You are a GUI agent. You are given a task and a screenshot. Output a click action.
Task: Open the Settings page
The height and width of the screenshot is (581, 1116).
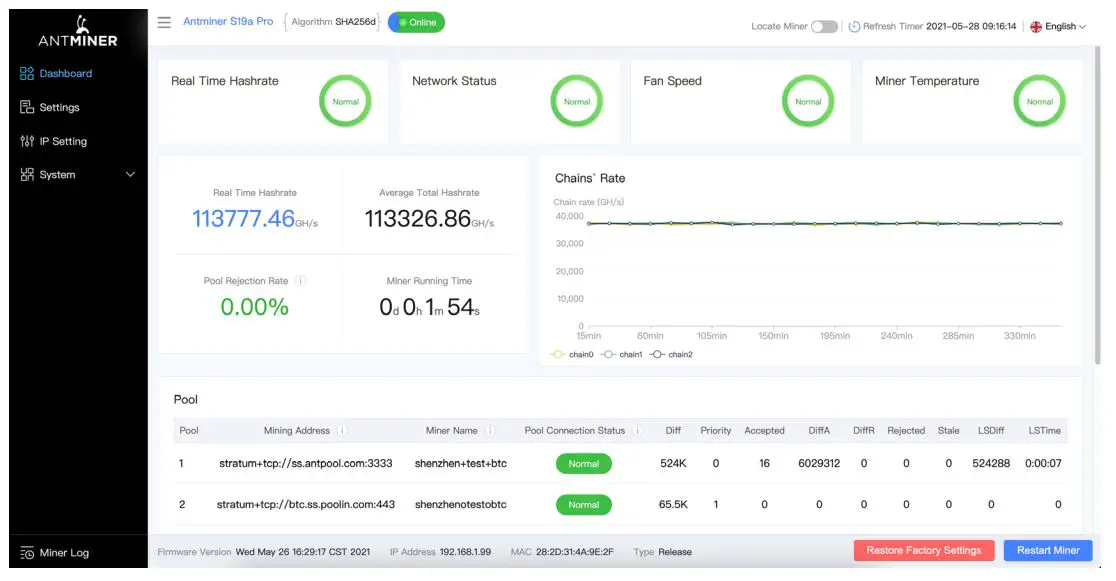point(59,108)
